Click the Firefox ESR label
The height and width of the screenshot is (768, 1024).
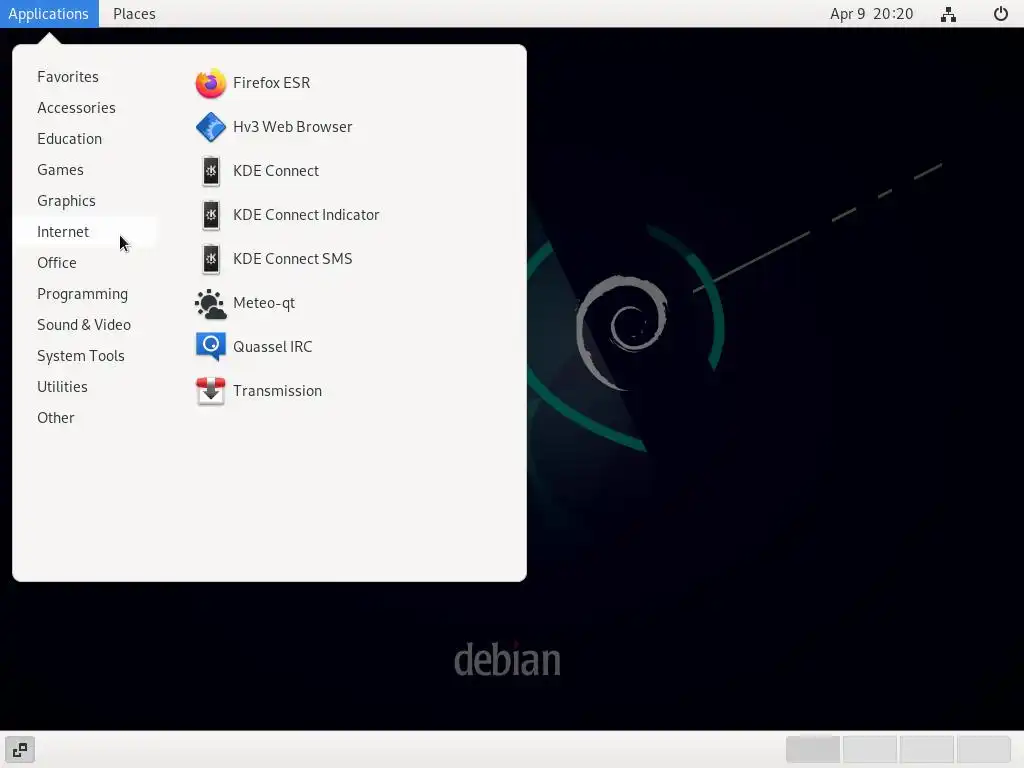[271, 83]
